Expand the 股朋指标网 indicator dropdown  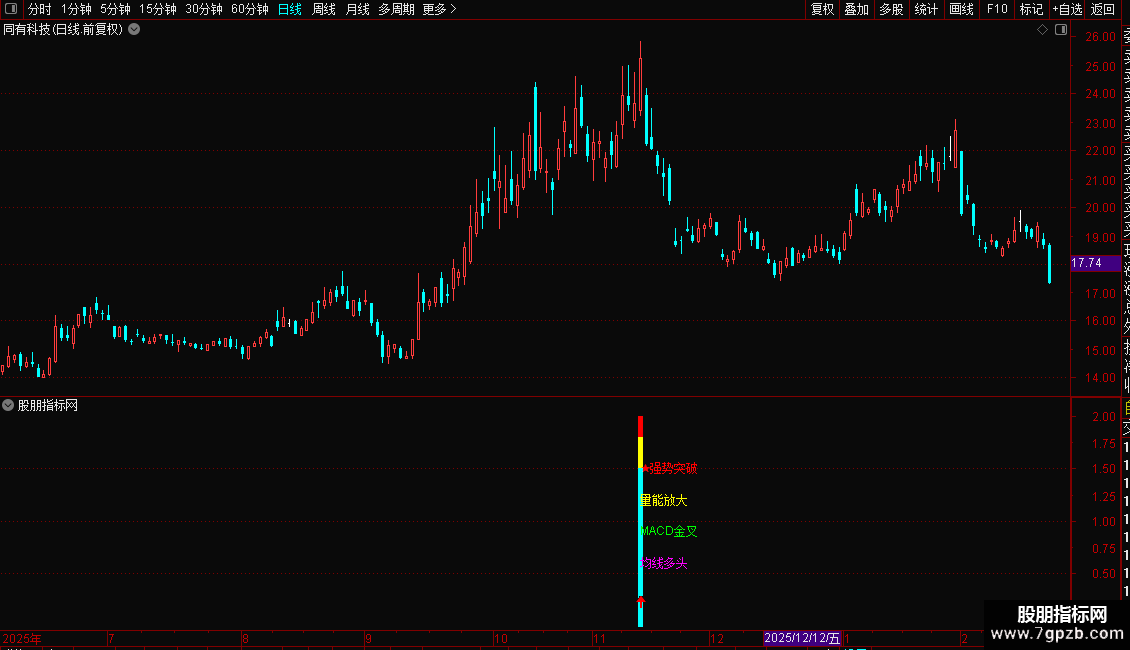click(8, 406)
